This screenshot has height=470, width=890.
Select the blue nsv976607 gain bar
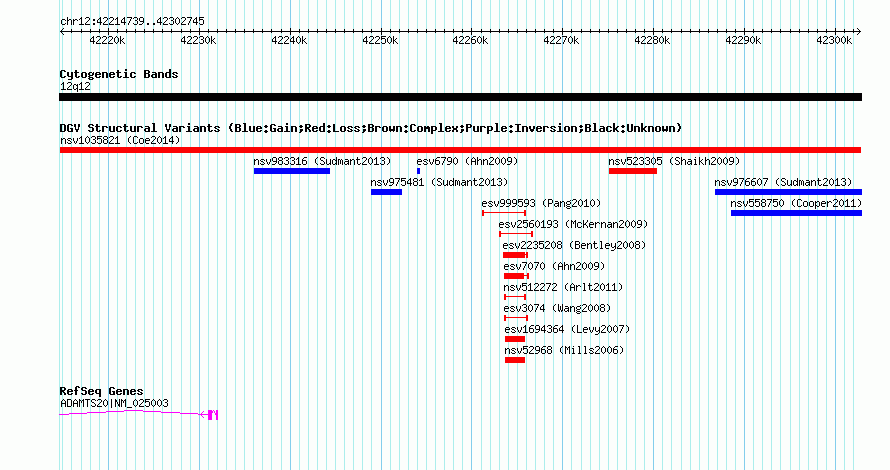click(x=788, y=192)
